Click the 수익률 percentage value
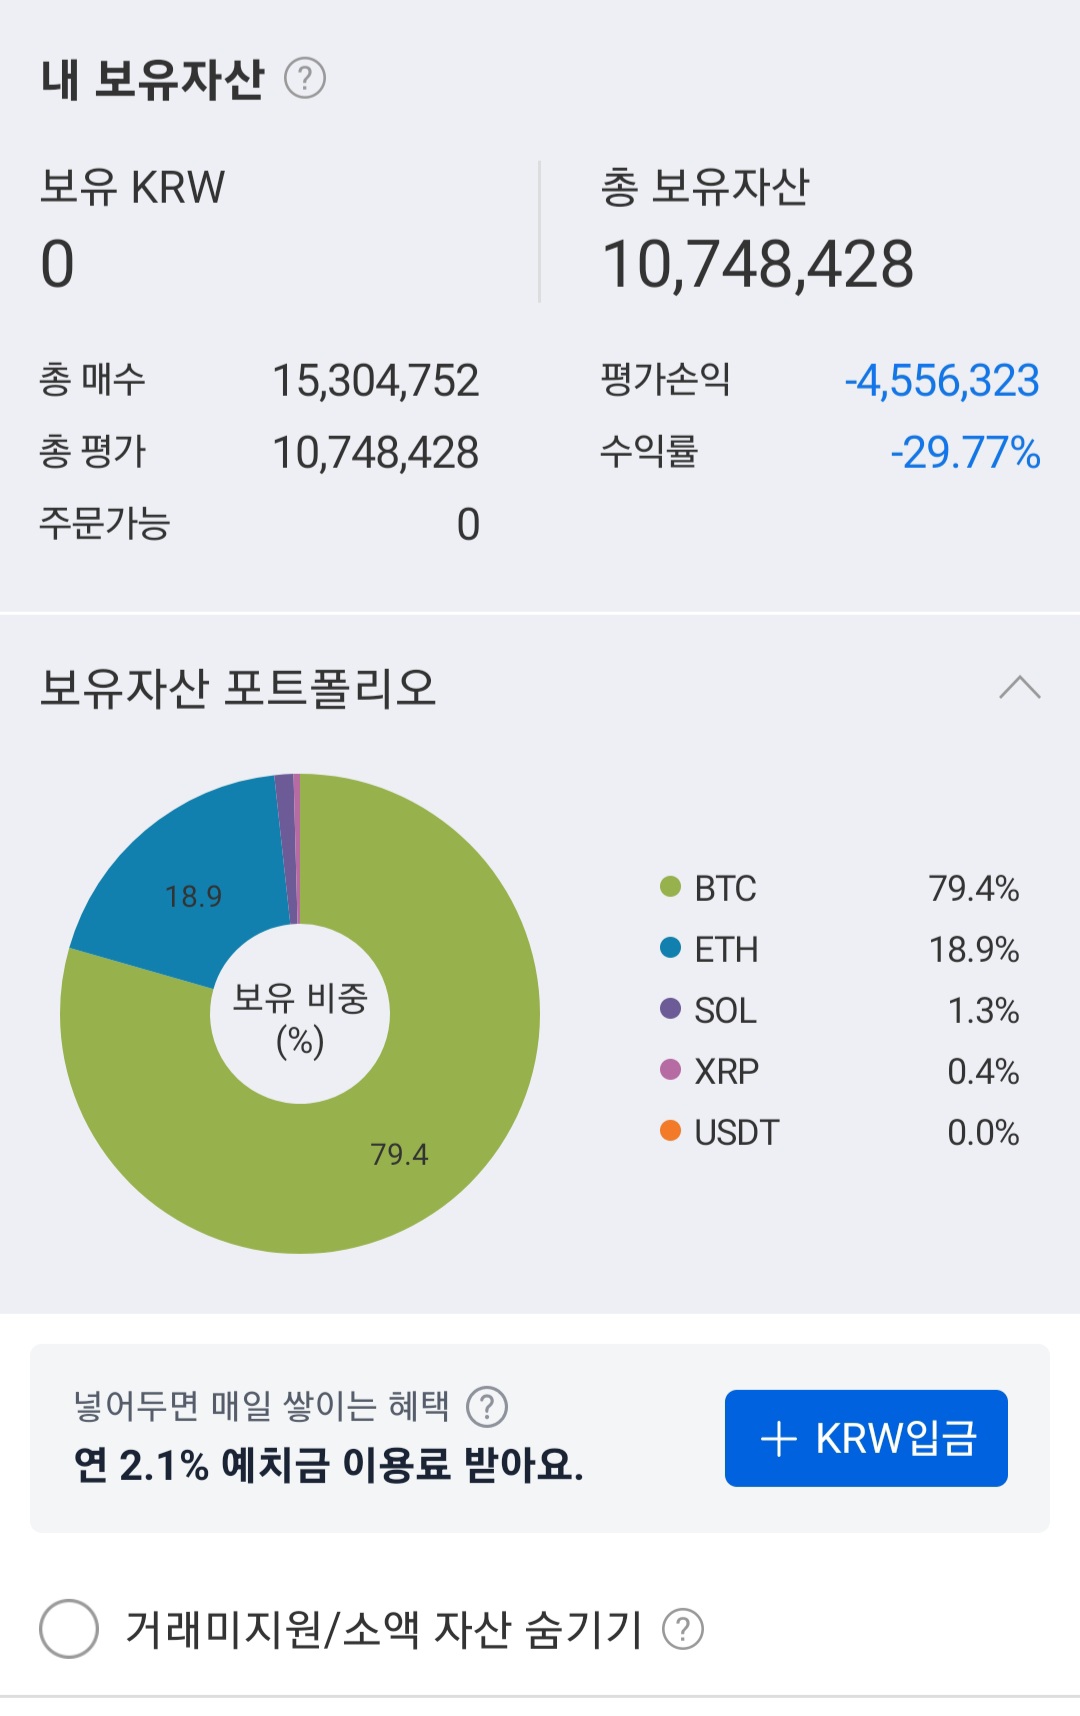Screen dimensions: 1080x1716 [965, 453]
